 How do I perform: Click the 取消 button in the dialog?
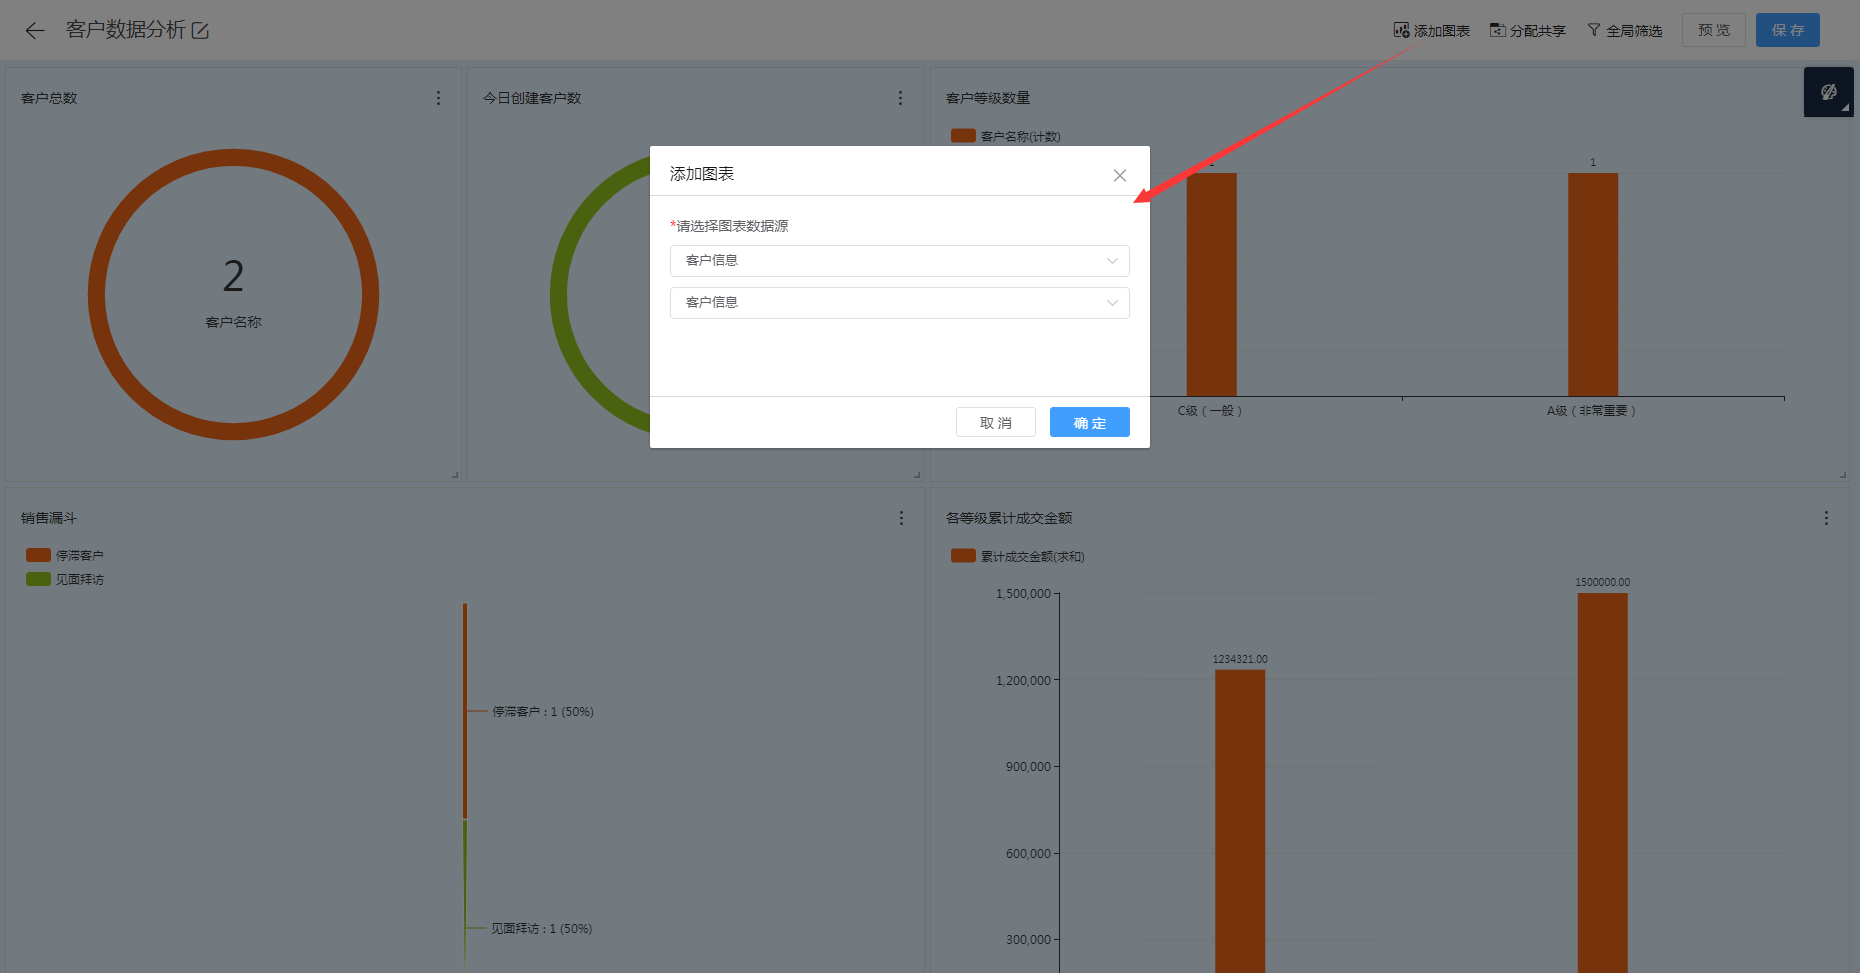(x=995, y=423)
